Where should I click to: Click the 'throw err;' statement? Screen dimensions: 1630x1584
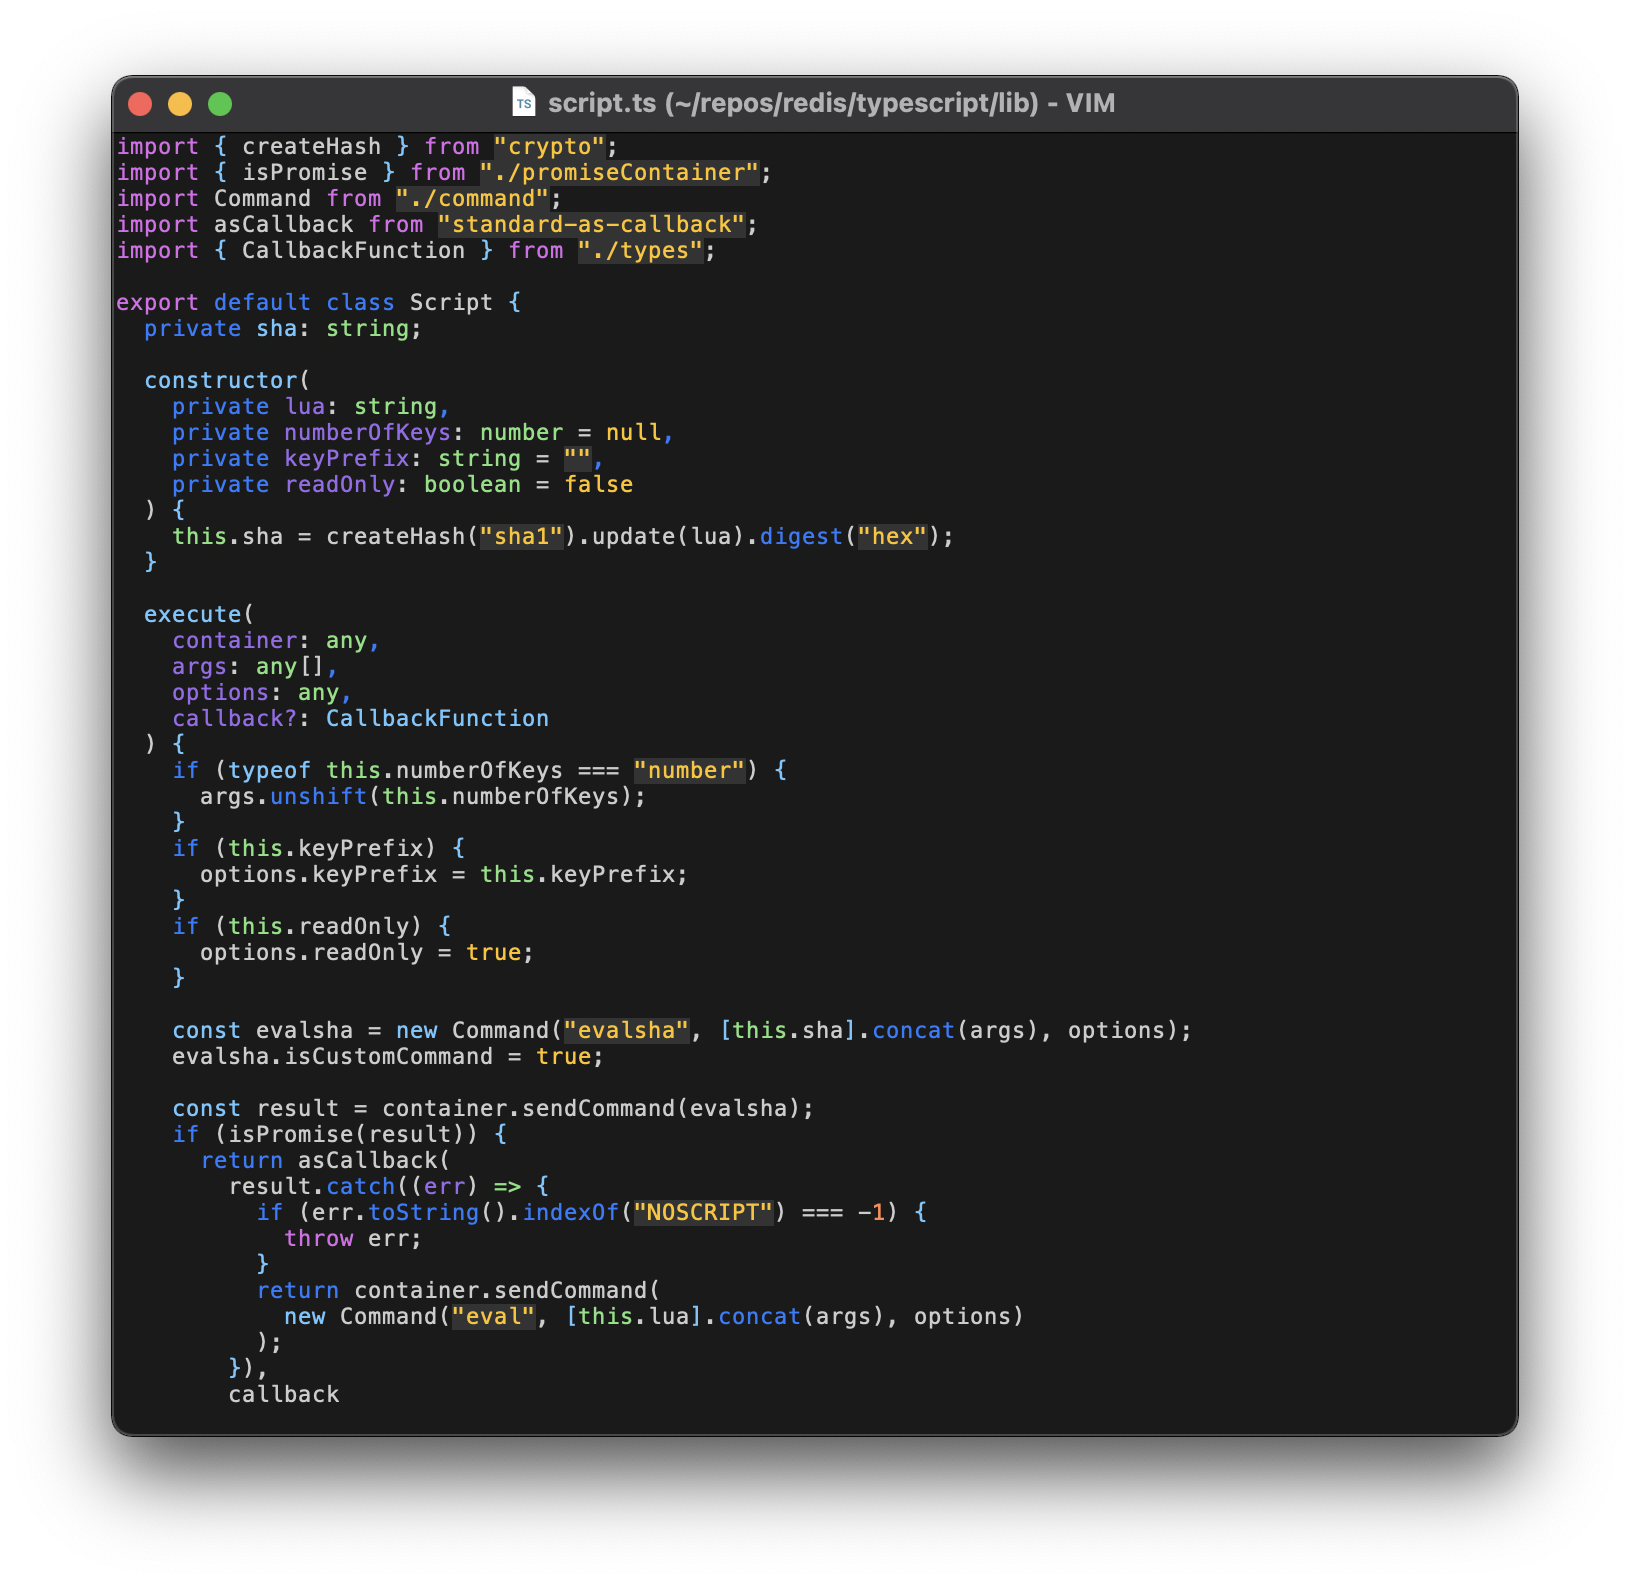tap(353, 1239)
